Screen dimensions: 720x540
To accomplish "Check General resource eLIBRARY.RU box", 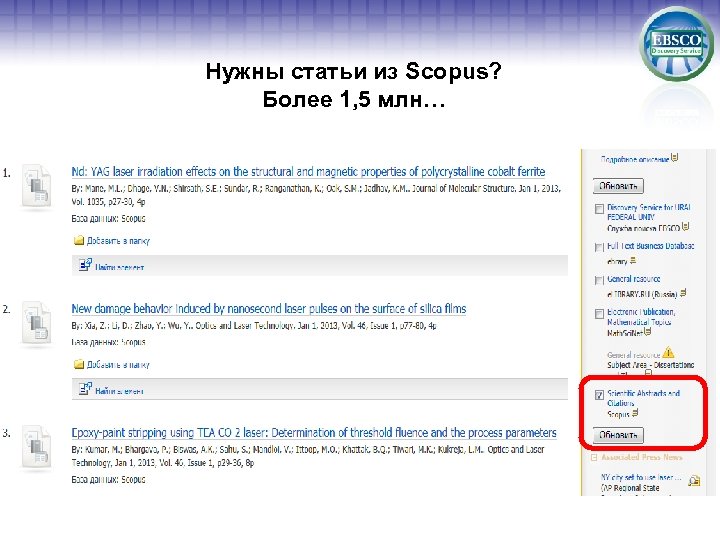I will tap(599, 280).
